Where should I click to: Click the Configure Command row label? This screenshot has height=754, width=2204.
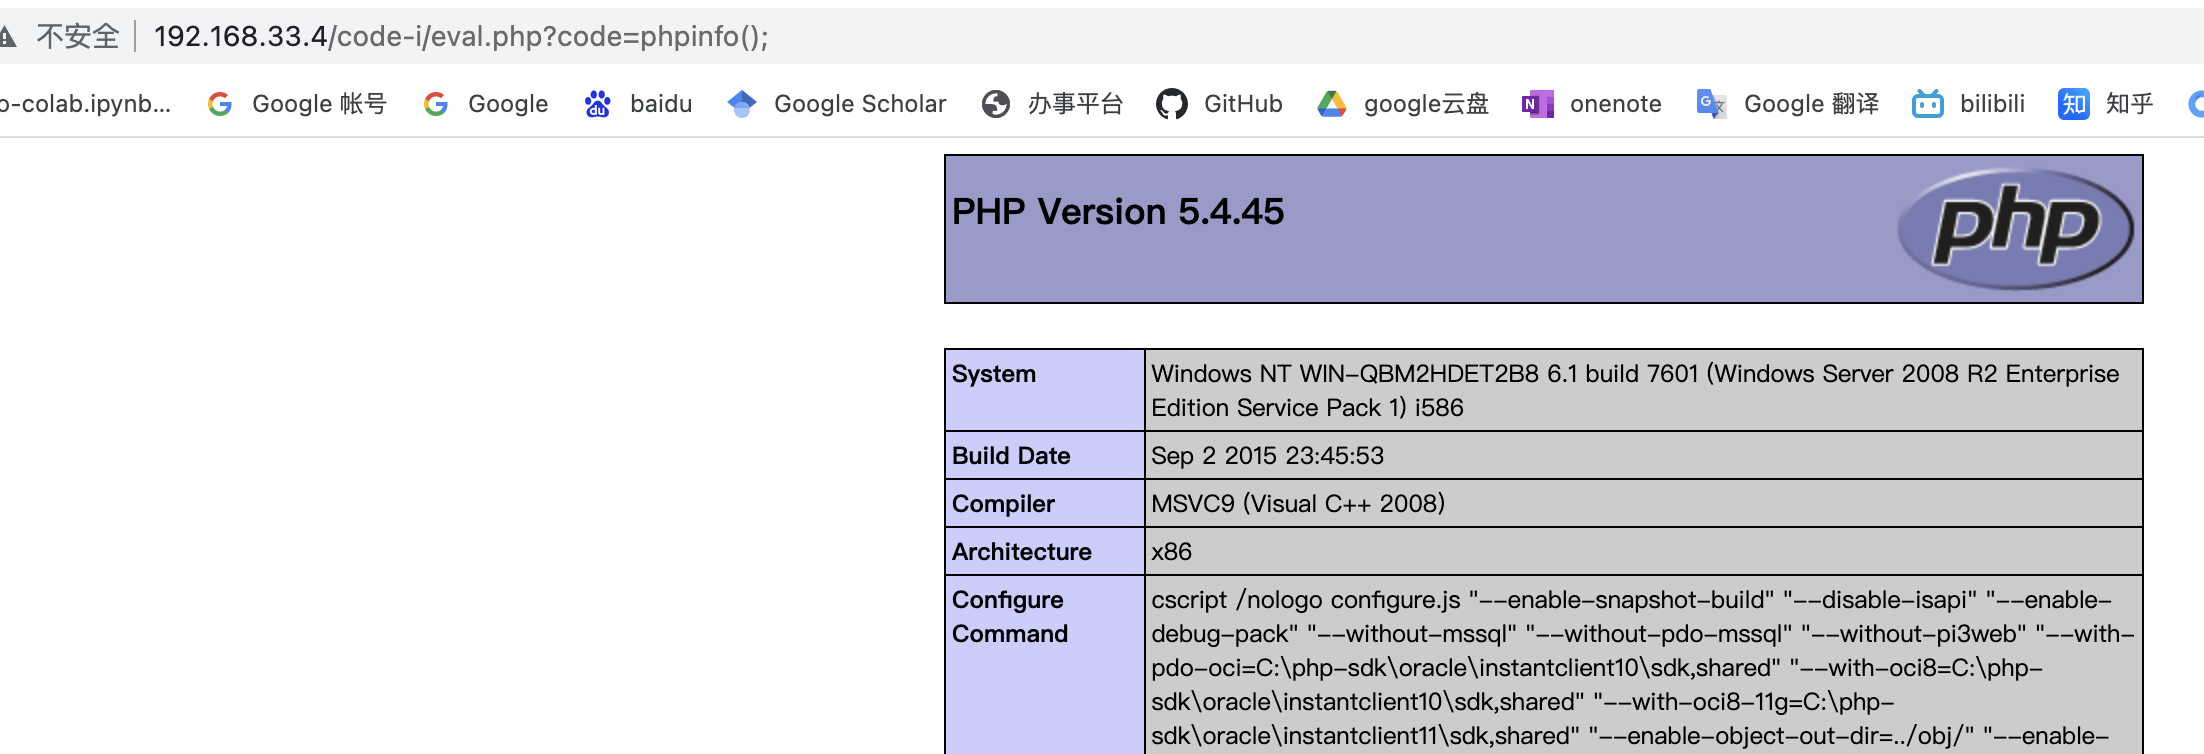click(1009, 616)
